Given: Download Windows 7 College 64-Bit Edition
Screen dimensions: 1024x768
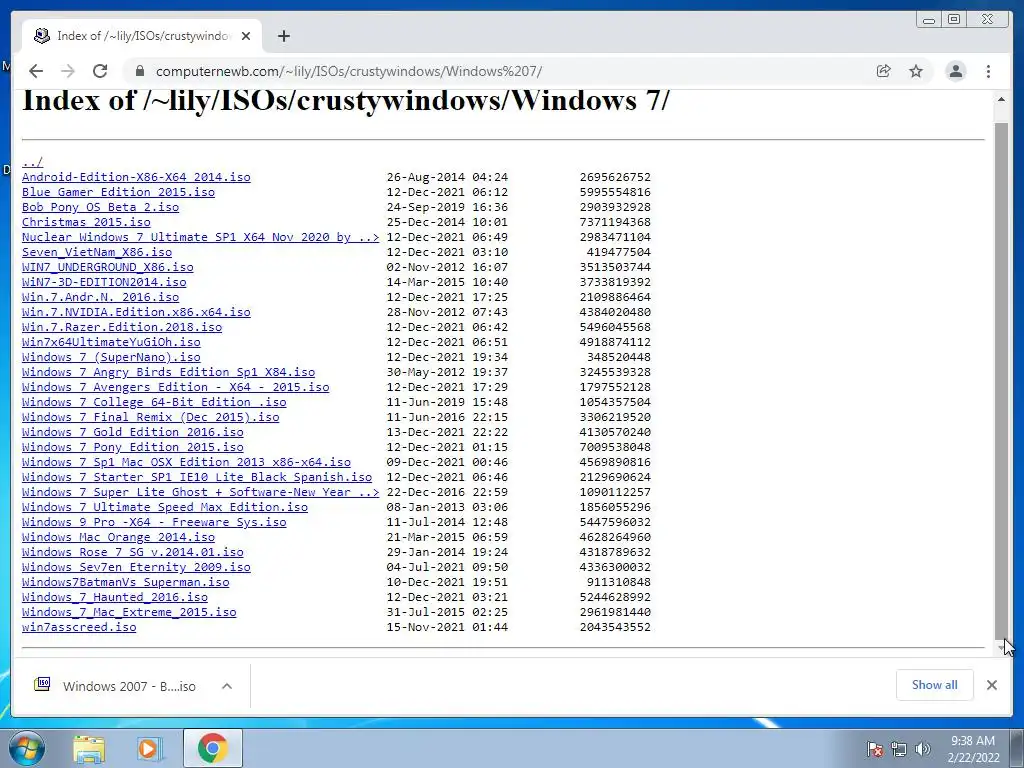Looking at the screenshot, I should [153, 402].
